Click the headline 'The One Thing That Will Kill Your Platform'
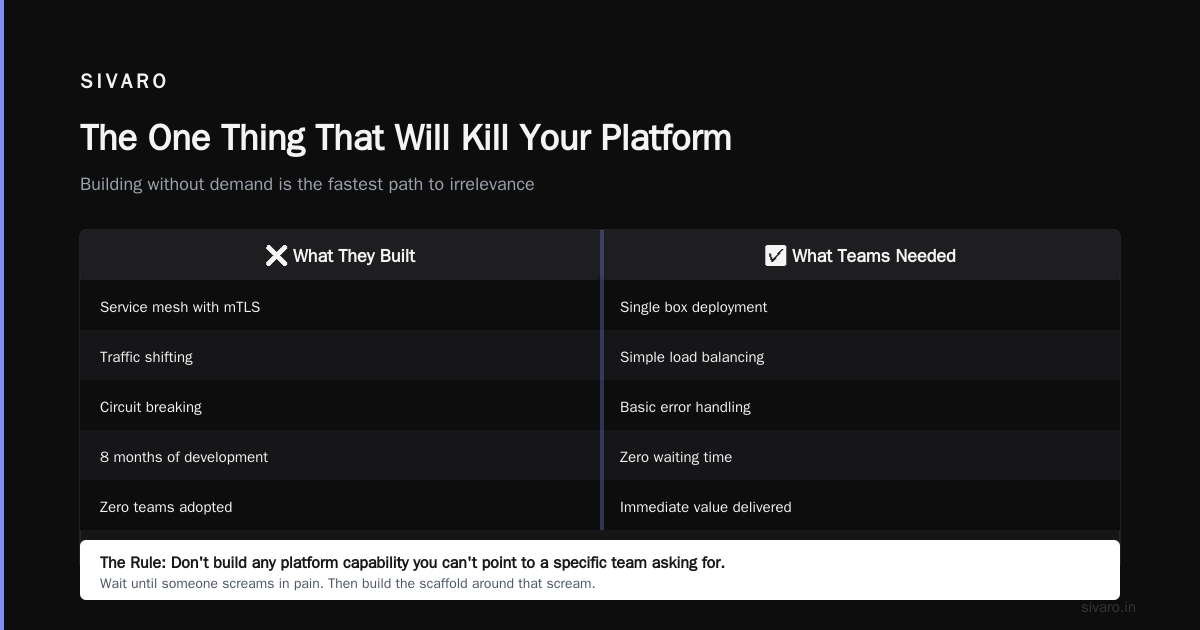 click(x=406, y=137)
